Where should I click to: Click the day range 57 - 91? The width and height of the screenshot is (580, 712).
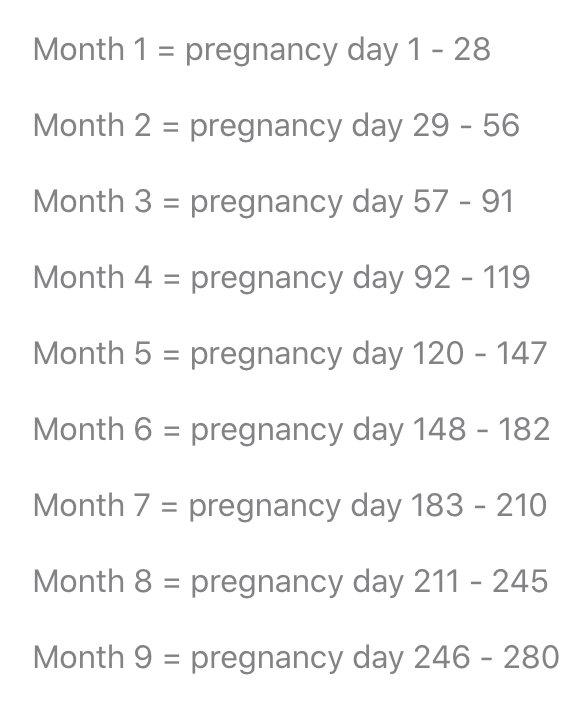pyautogui.click(x=463, y=201)
